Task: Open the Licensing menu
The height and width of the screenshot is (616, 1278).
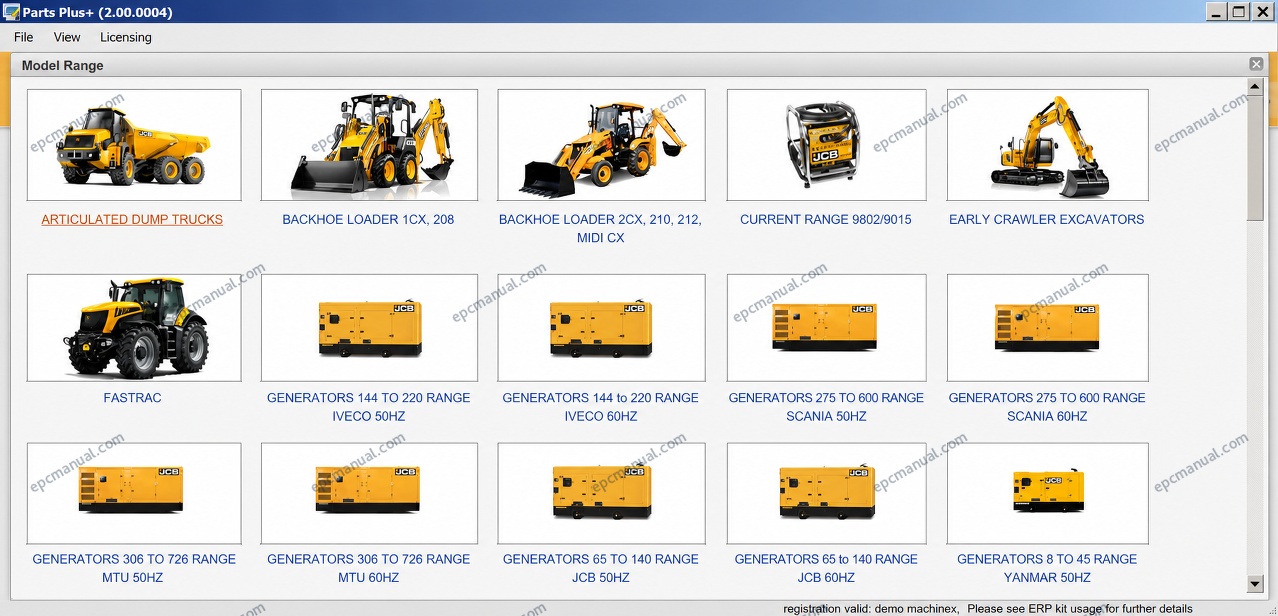Action: point(126,37)
